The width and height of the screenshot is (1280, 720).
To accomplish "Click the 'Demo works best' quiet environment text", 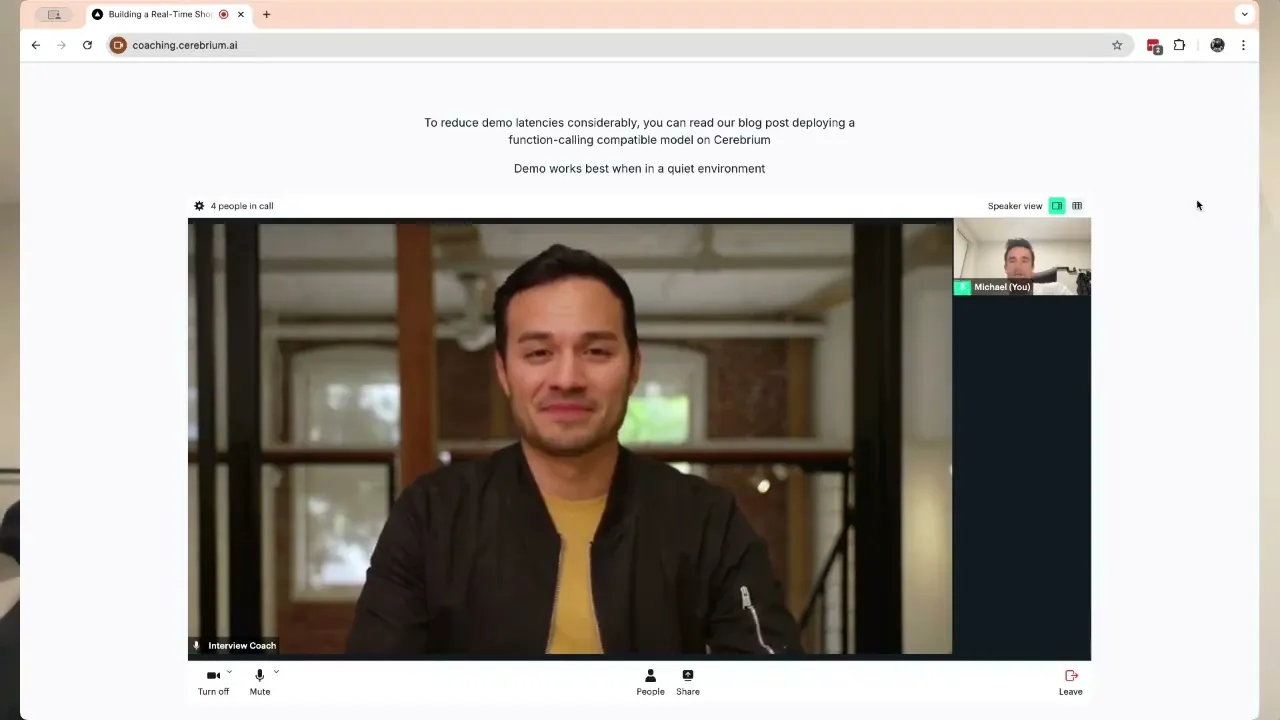I will (x=639, y=169).
